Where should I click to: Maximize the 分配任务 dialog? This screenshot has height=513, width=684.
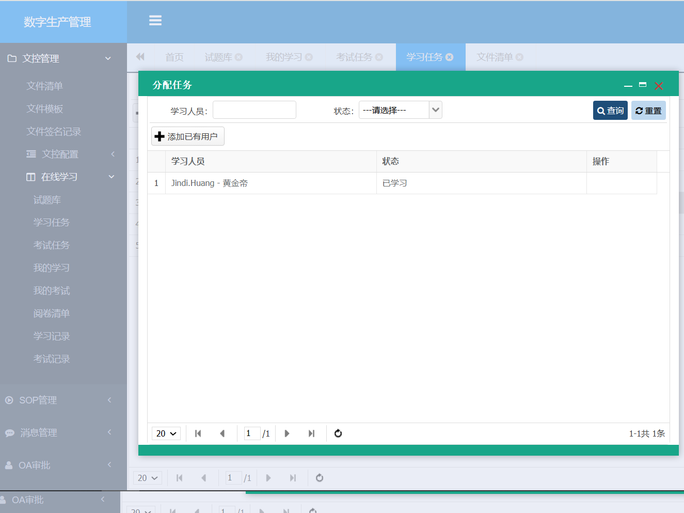(x=642, y=85)
